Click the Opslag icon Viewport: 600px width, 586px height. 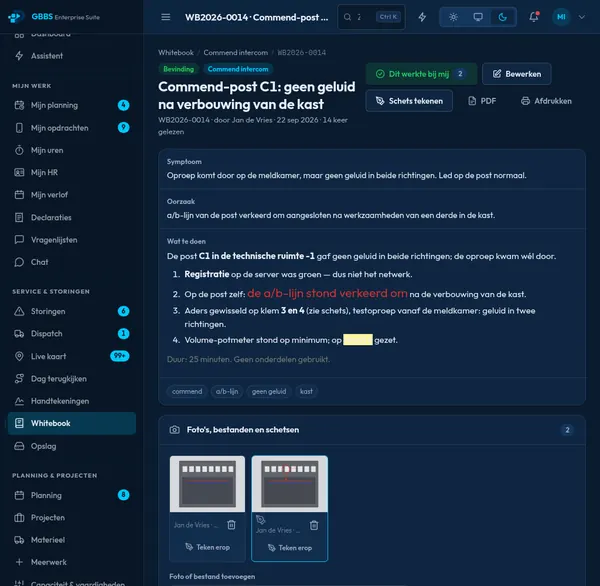tap(19, 446)
